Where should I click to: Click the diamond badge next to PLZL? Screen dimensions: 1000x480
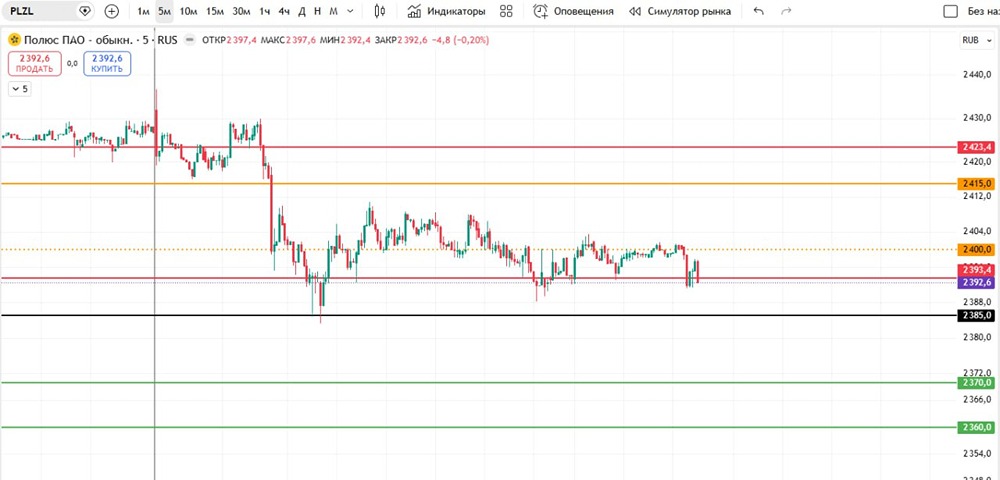click(x=85, y=11)
